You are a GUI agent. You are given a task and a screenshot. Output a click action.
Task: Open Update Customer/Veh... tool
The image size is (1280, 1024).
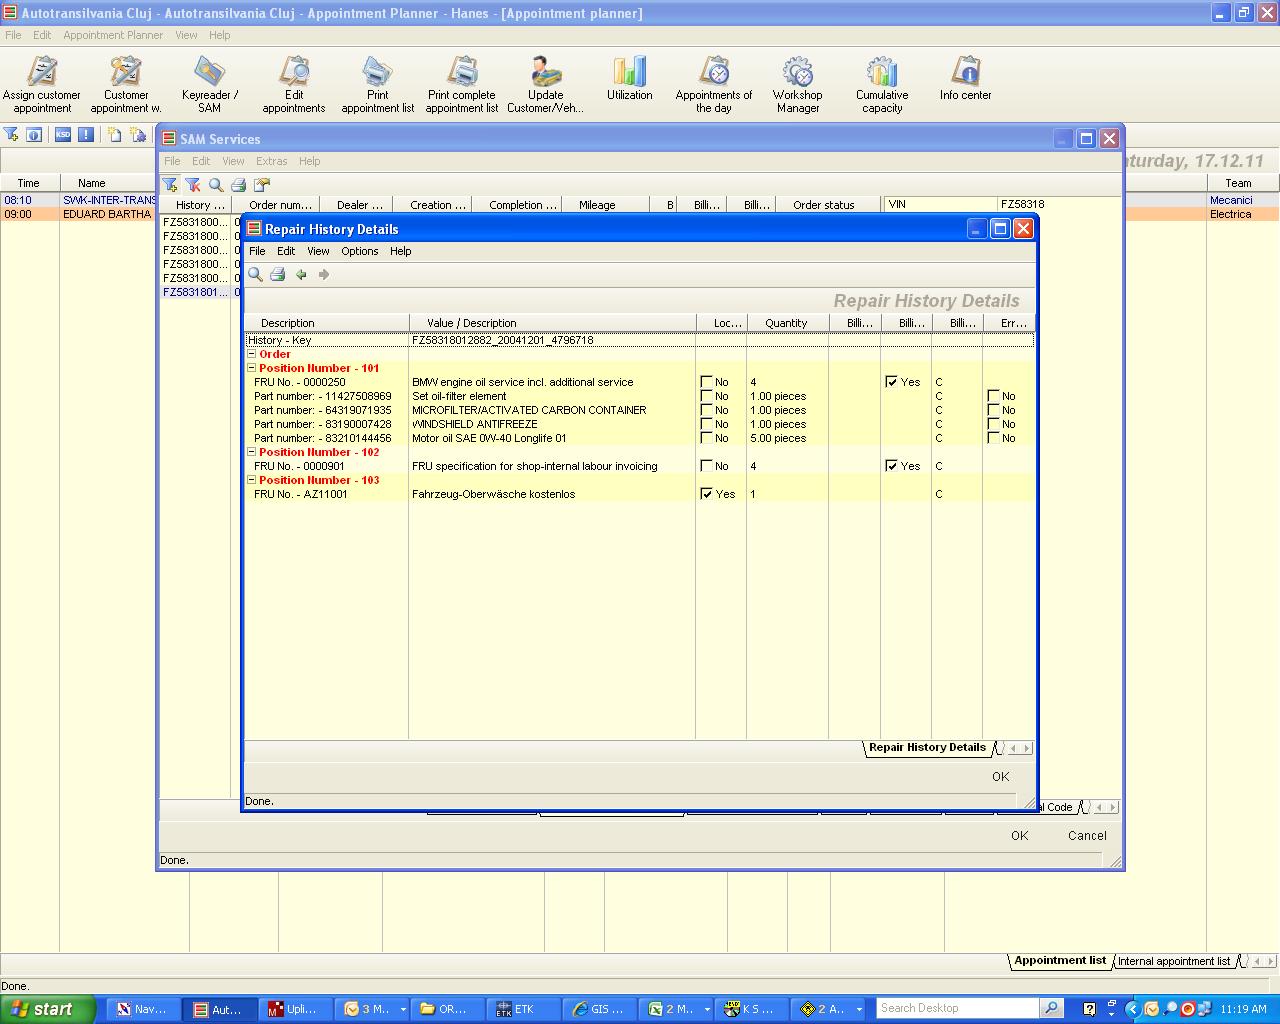(546, 84)
